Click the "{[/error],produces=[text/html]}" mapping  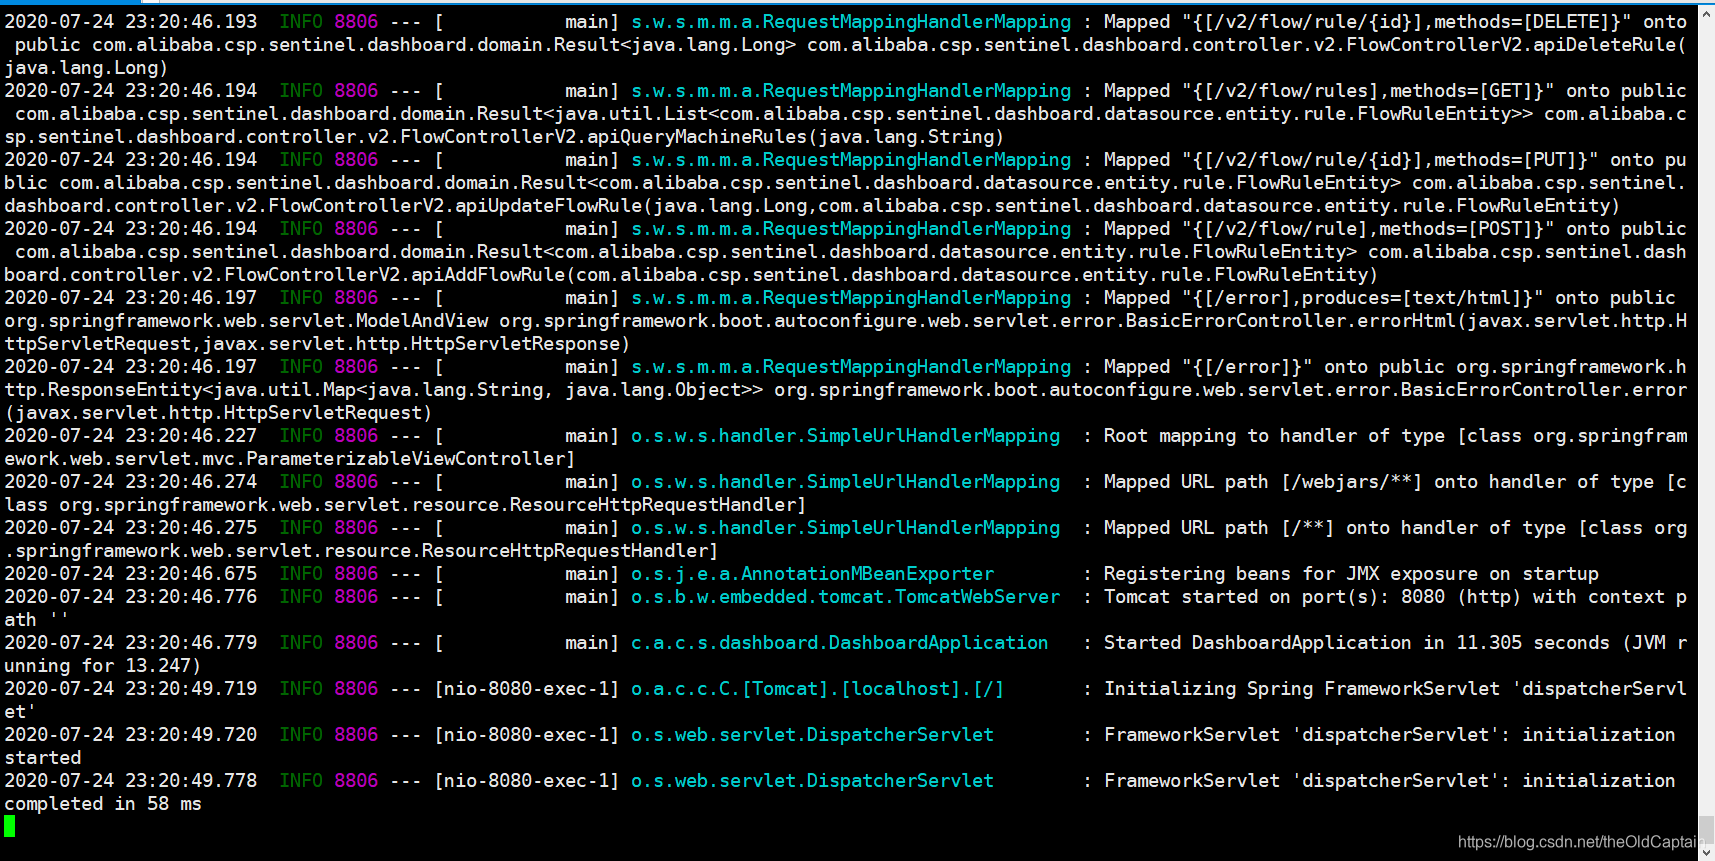point(1362,298)
